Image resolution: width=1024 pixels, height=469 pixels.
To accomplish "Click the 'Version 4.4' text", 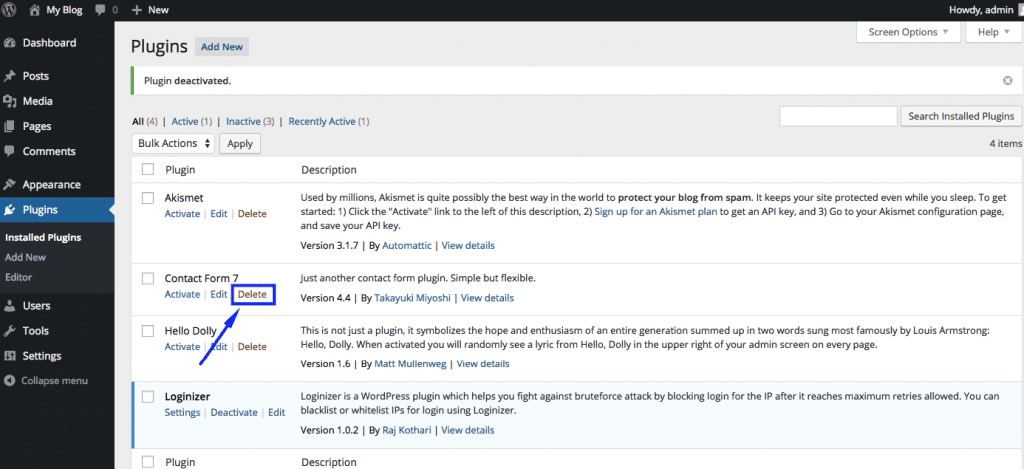I will coord(325,298).
